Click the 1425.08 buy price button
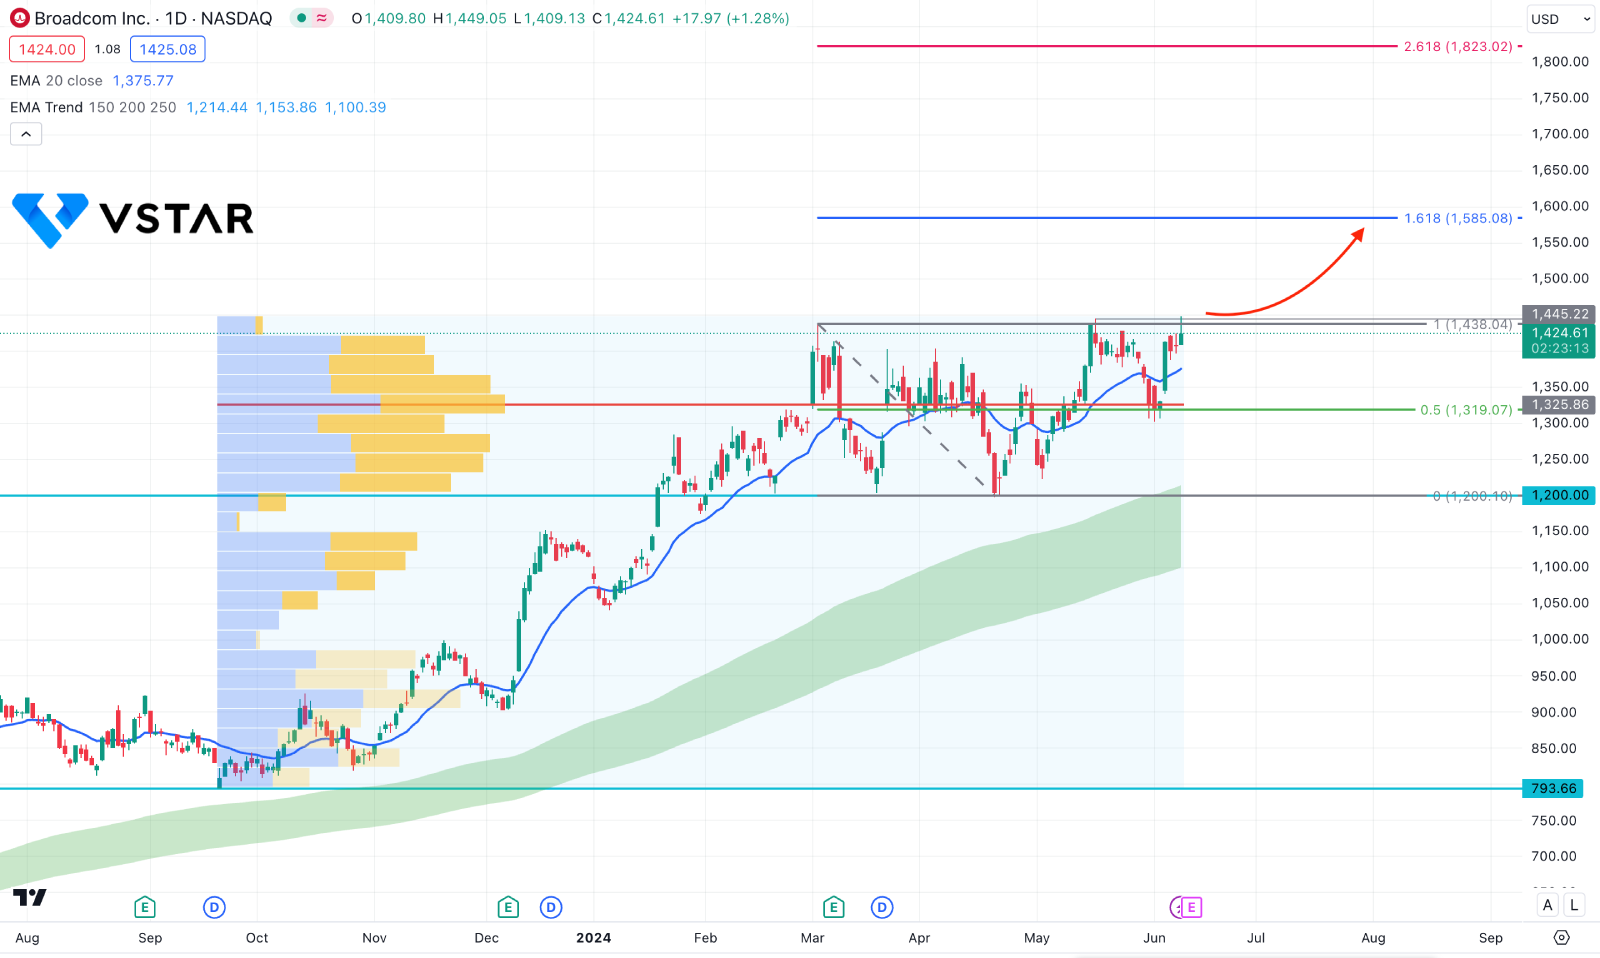The width and height of the screenshot is (1600, 958). pos(168,49)
